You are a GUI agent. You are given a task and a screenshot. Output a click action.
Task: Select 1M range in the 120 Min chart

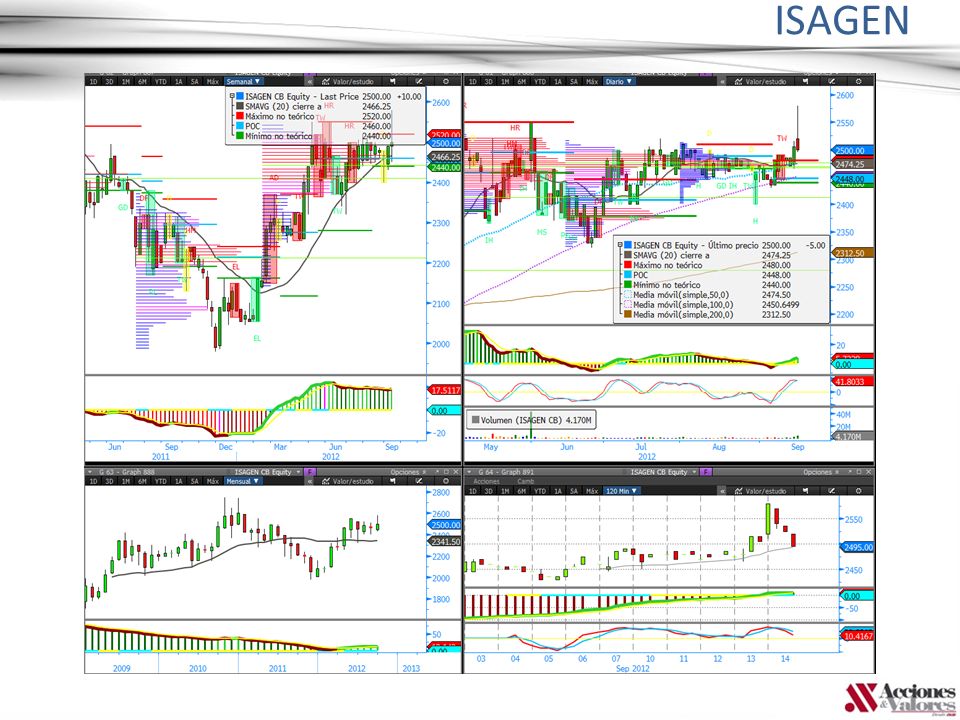505,491
